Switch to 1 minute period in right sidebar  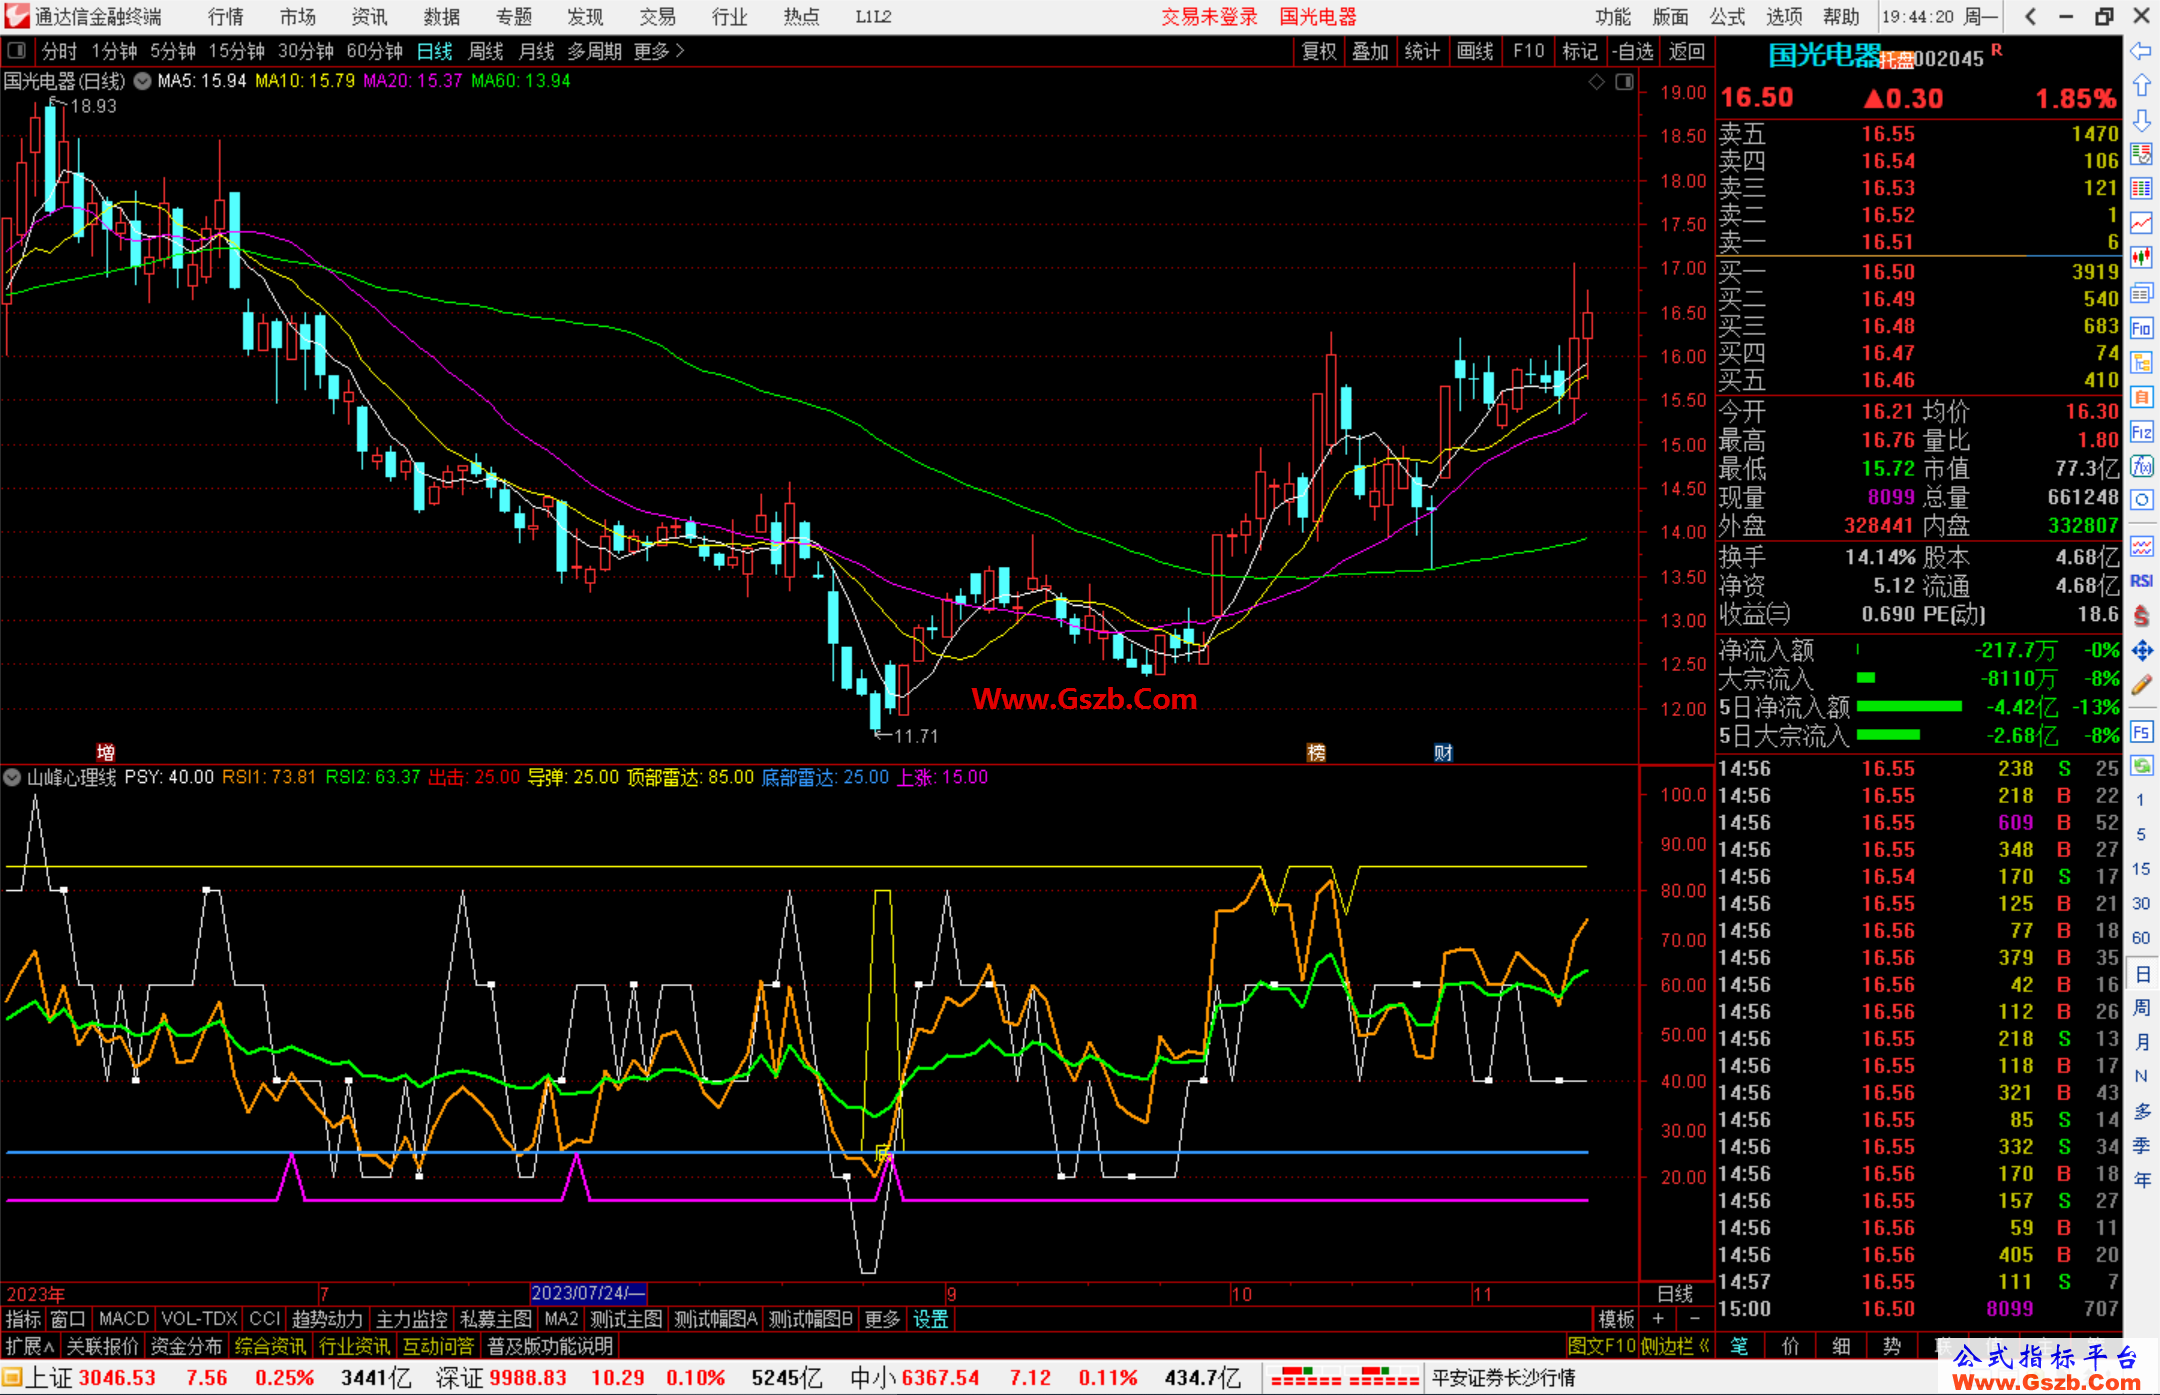pyautogui.click(x=2141, y=800)
